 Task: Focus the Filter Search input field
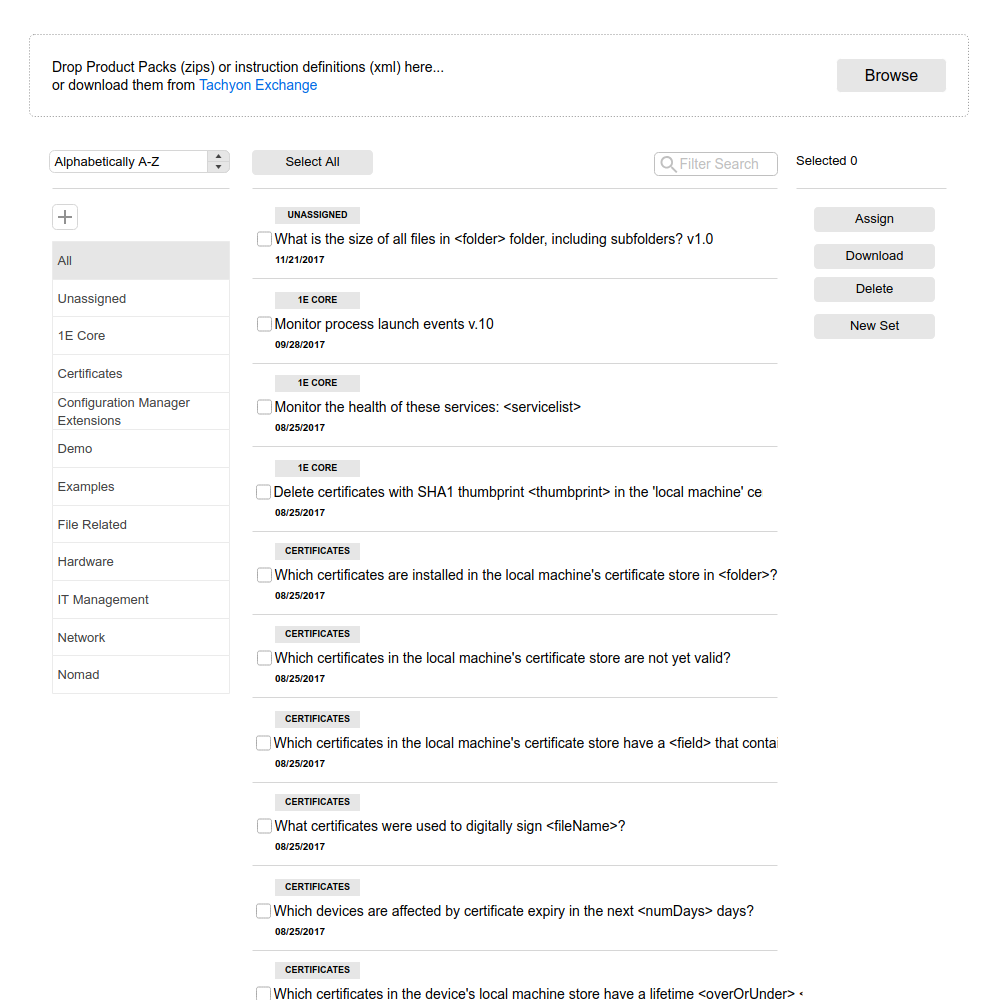[x=716, y=164]
